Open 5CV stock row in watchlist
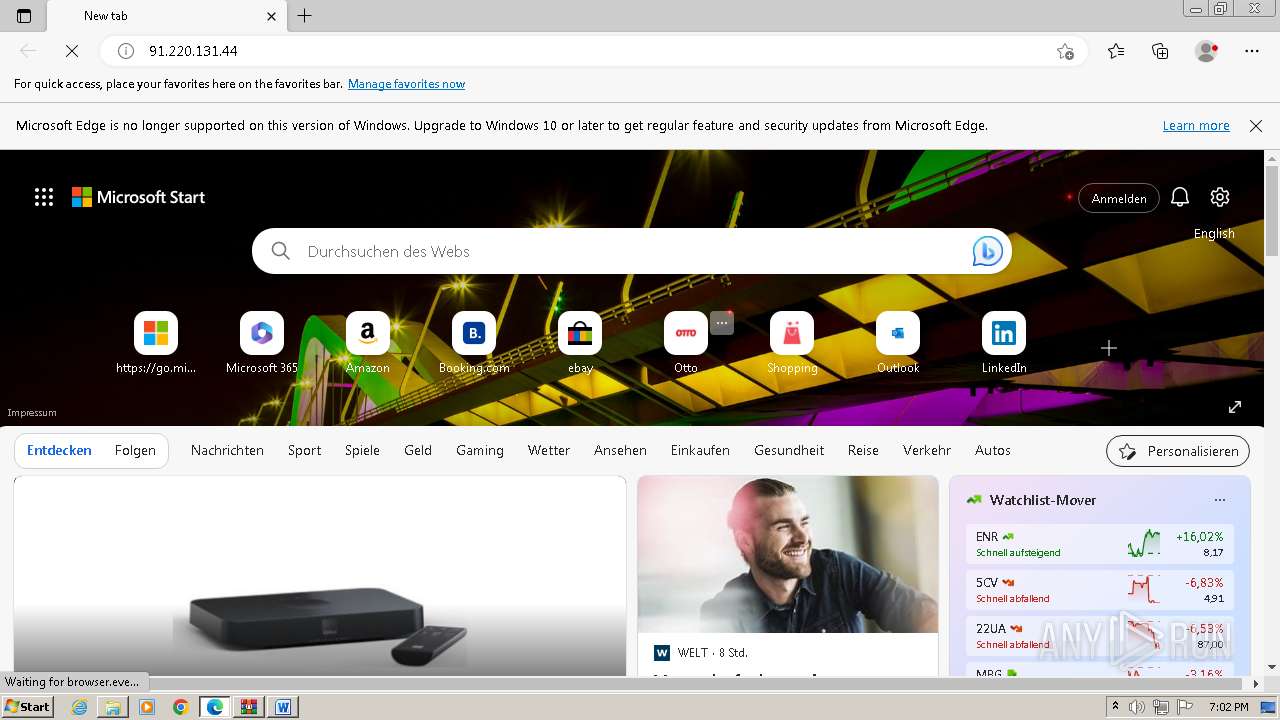1280x720 pixels. (x=1100, y=590)
